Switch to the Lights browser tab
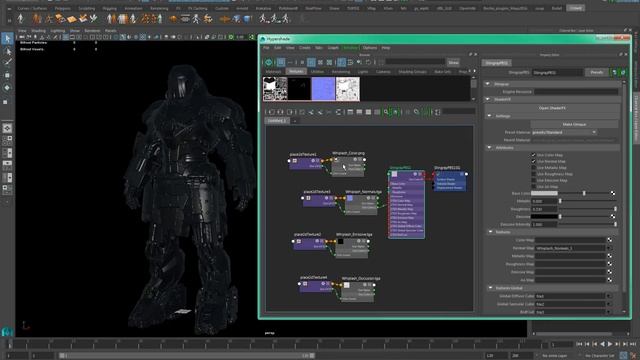This screenshot has width=640, height=360. [x=362, y=71]
